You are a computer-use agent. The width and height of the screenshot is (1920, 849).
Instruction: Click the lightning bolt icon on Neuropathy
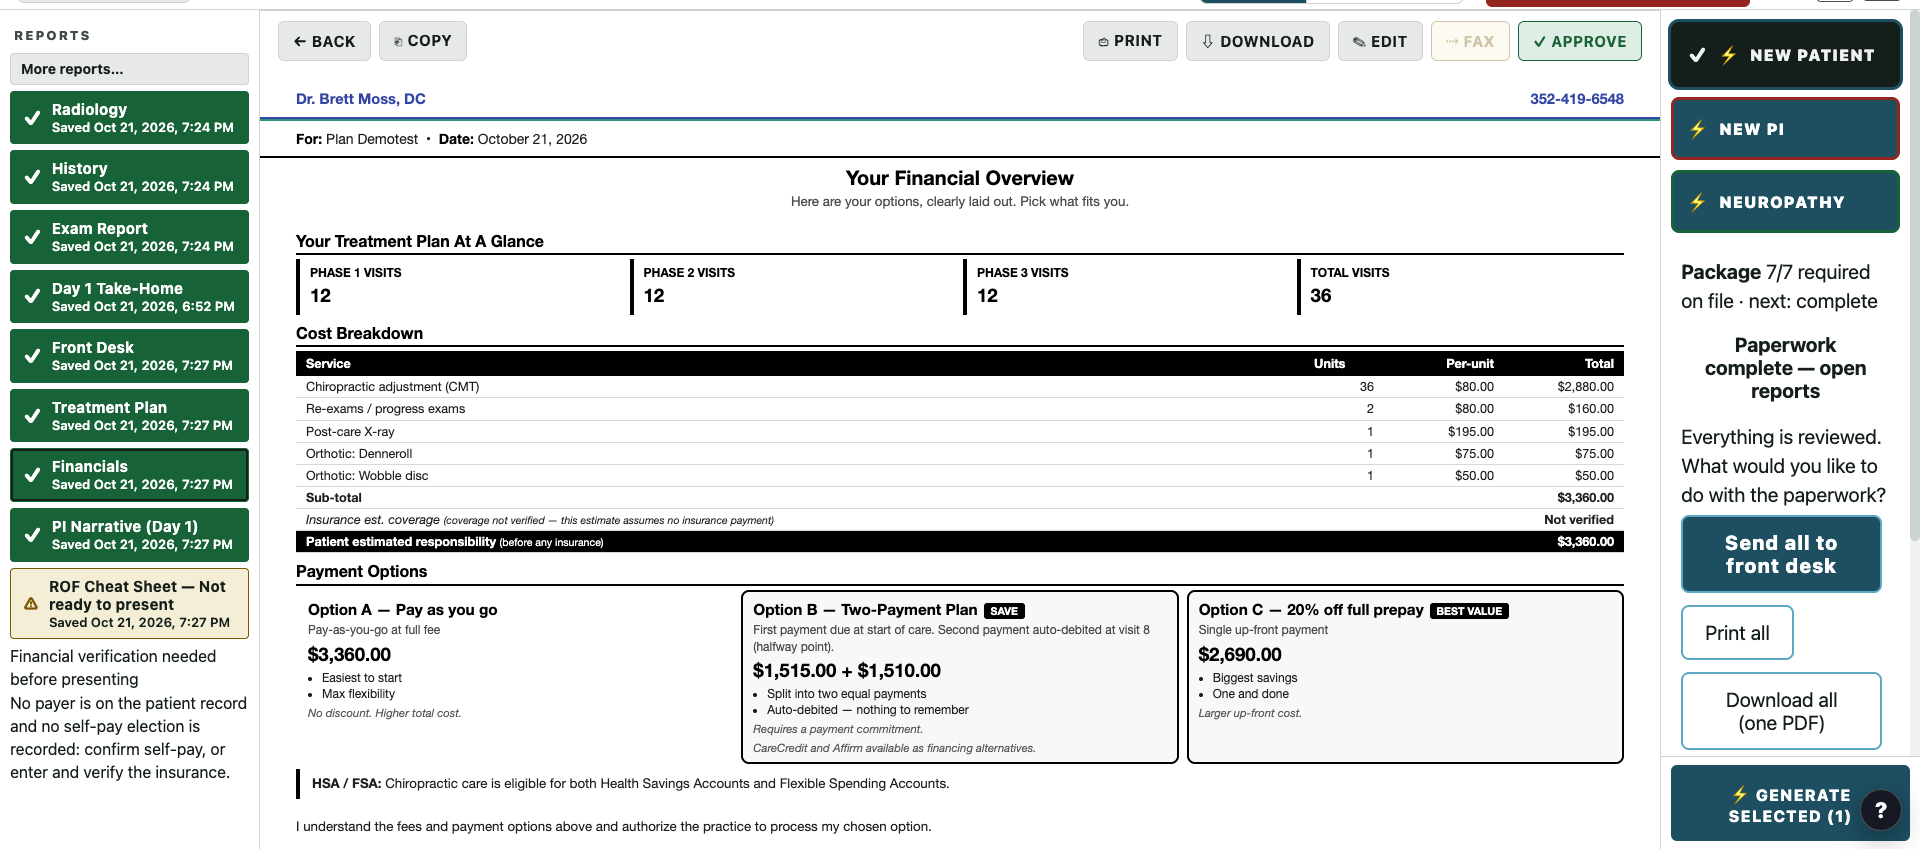point(1698,202)
